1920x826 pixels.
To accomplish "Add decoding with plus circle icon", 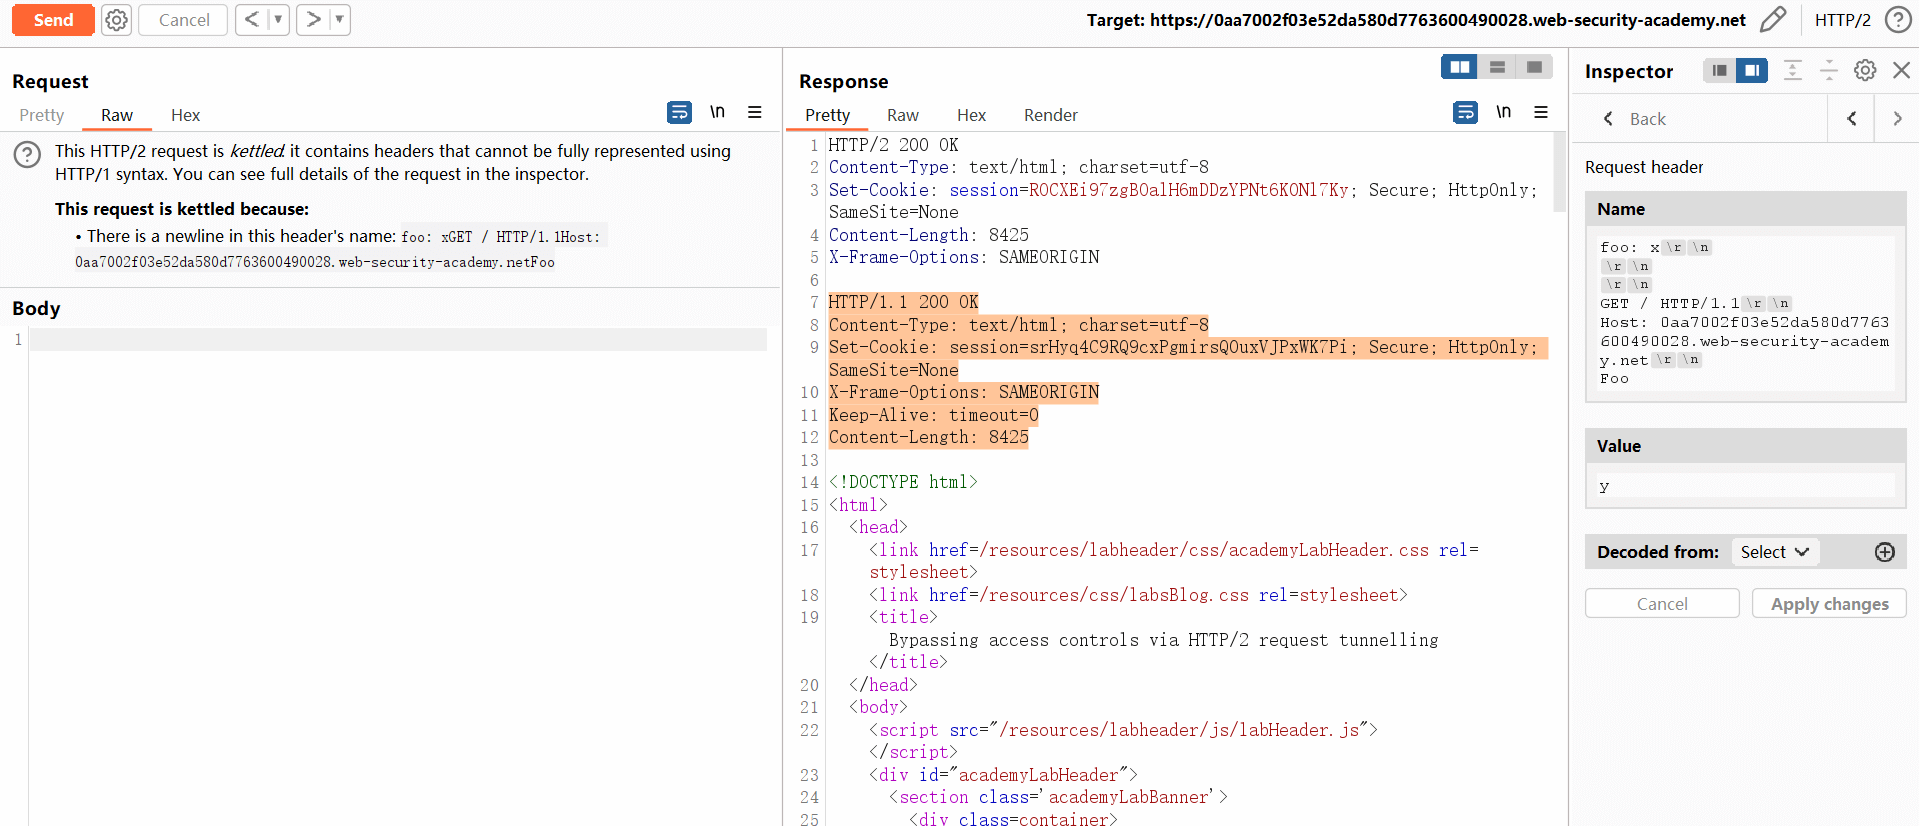I will pos(1885,552).
